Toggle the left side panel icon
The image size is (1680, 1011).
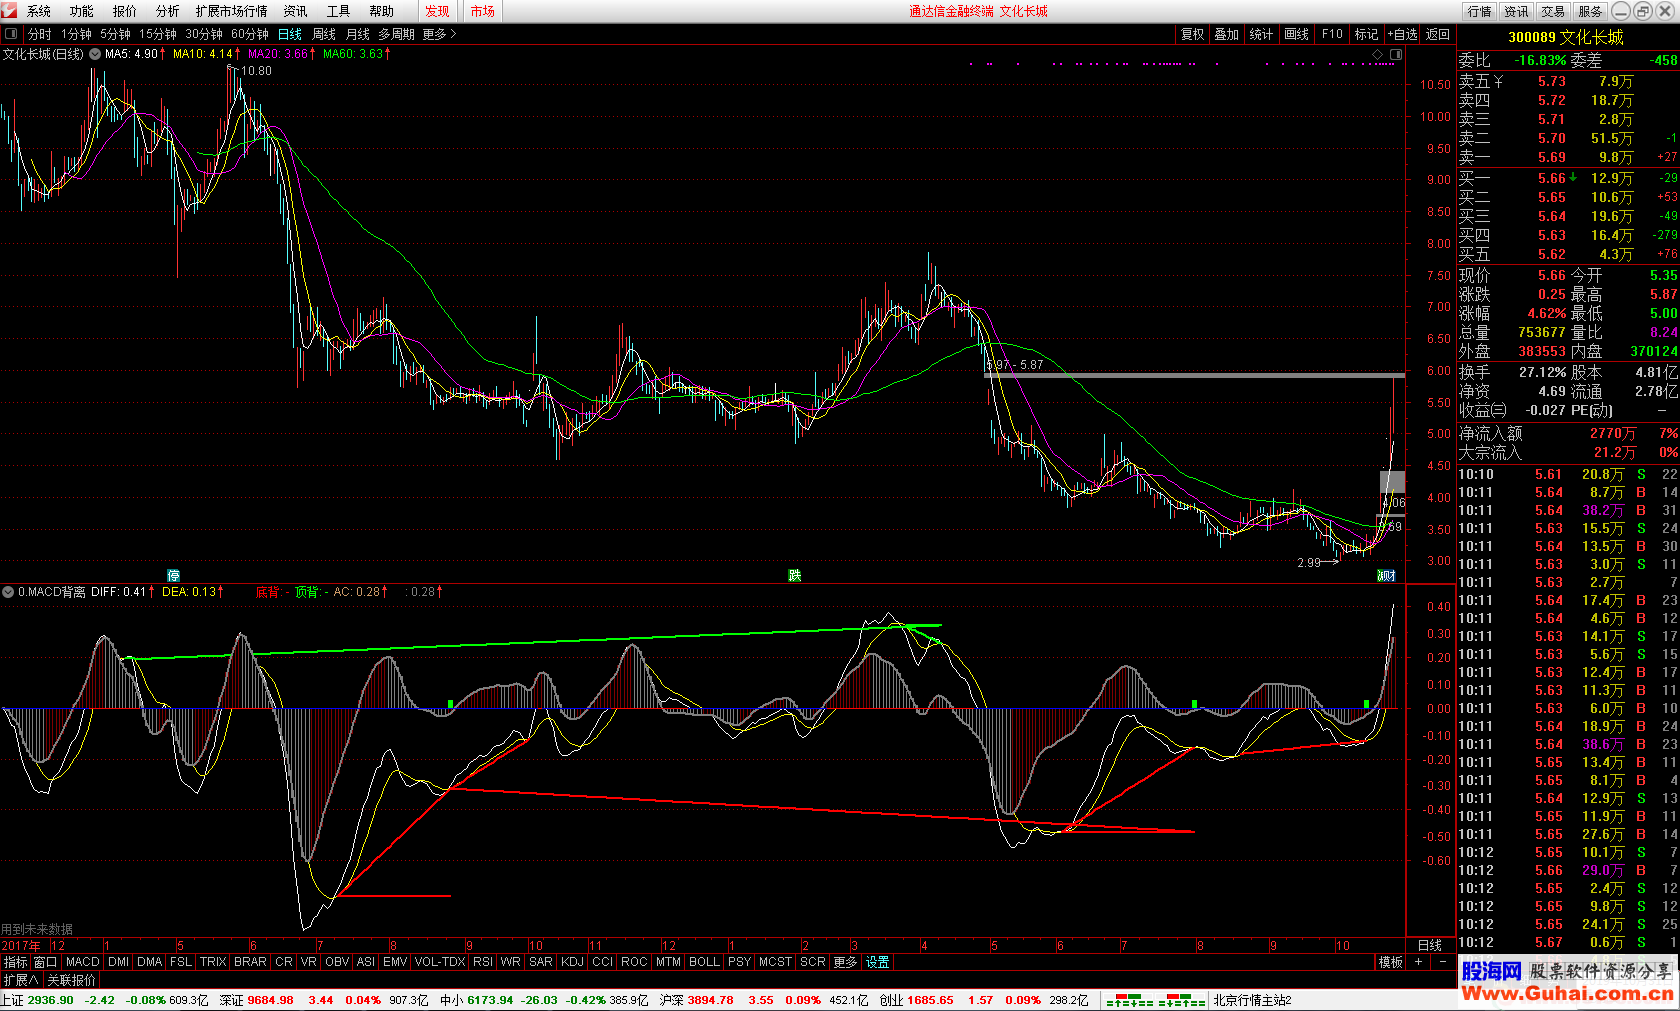click(x=11, y=34)
